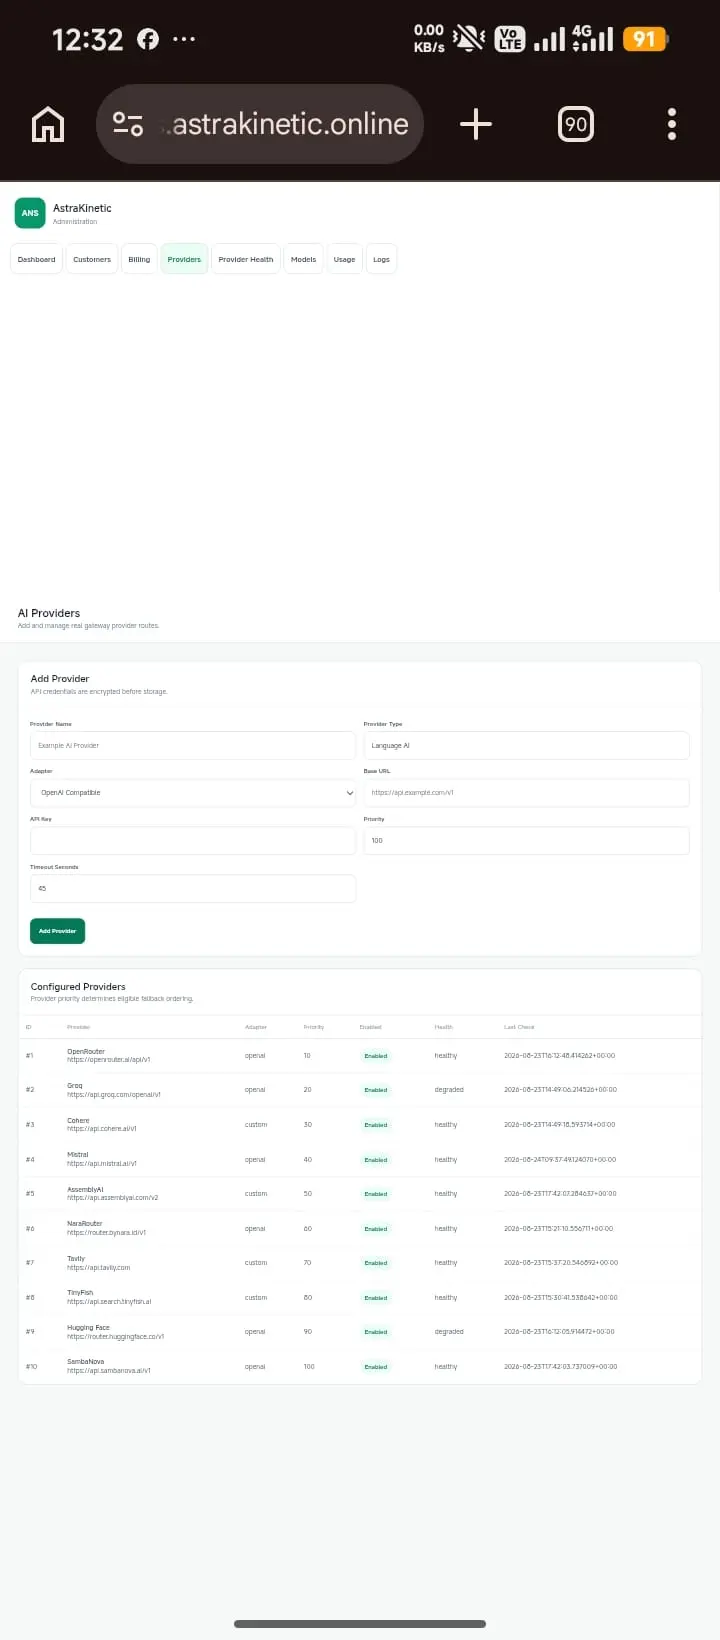Click the Provider Type field
The image size is (720, 1640).
coord(526,745)
